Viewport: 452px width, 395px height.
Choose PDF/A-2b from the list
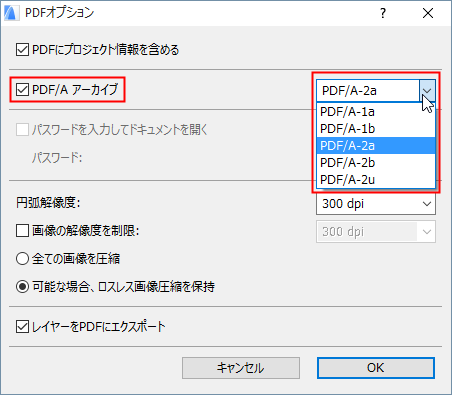[x=376, y=163]
